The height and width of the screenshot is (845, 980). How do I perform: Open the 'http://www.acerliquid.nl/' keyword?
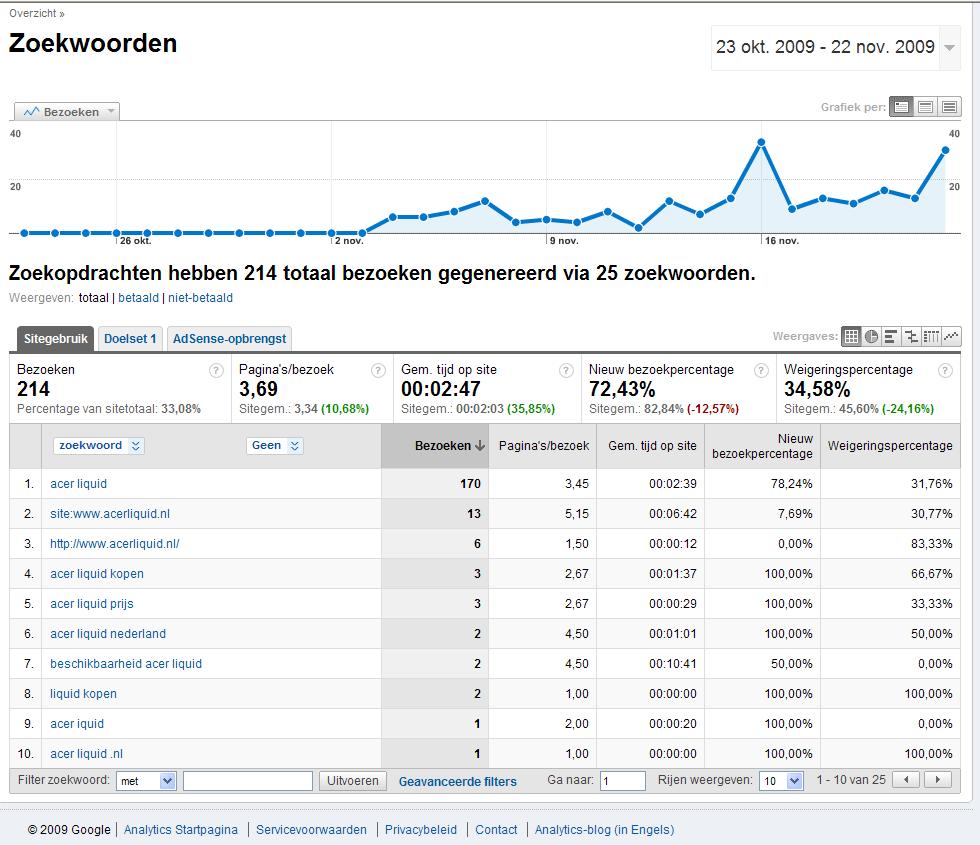(x=114, y=544)
